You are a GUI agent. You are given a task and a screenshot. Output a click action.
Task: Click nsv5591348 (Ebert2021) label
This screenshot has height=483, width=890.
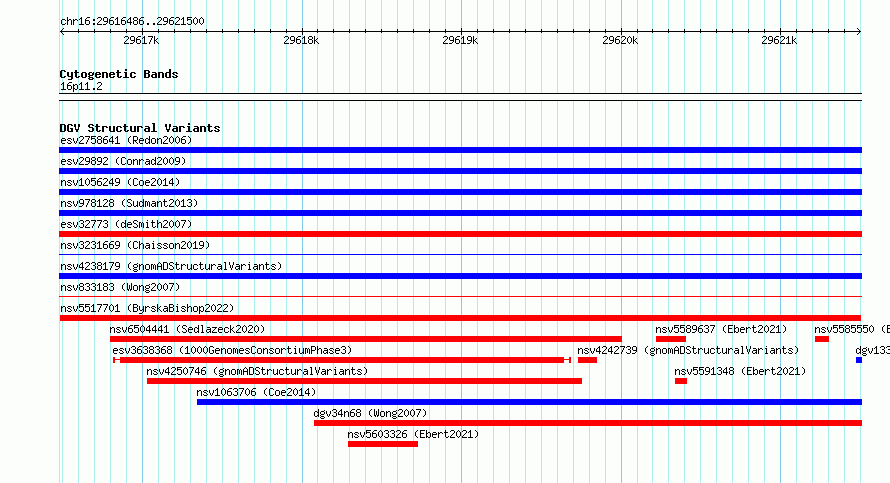point(740,371)
